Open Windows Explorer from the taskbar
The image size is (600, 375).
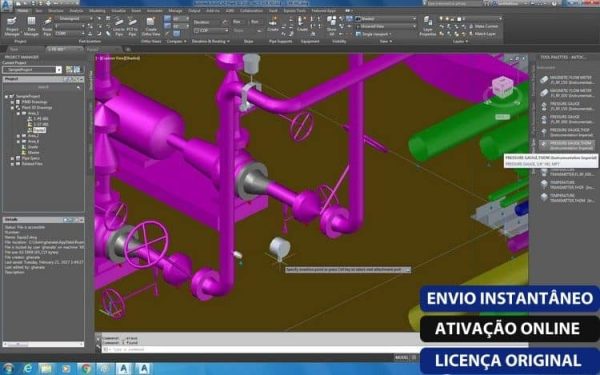tap(46, 368)
